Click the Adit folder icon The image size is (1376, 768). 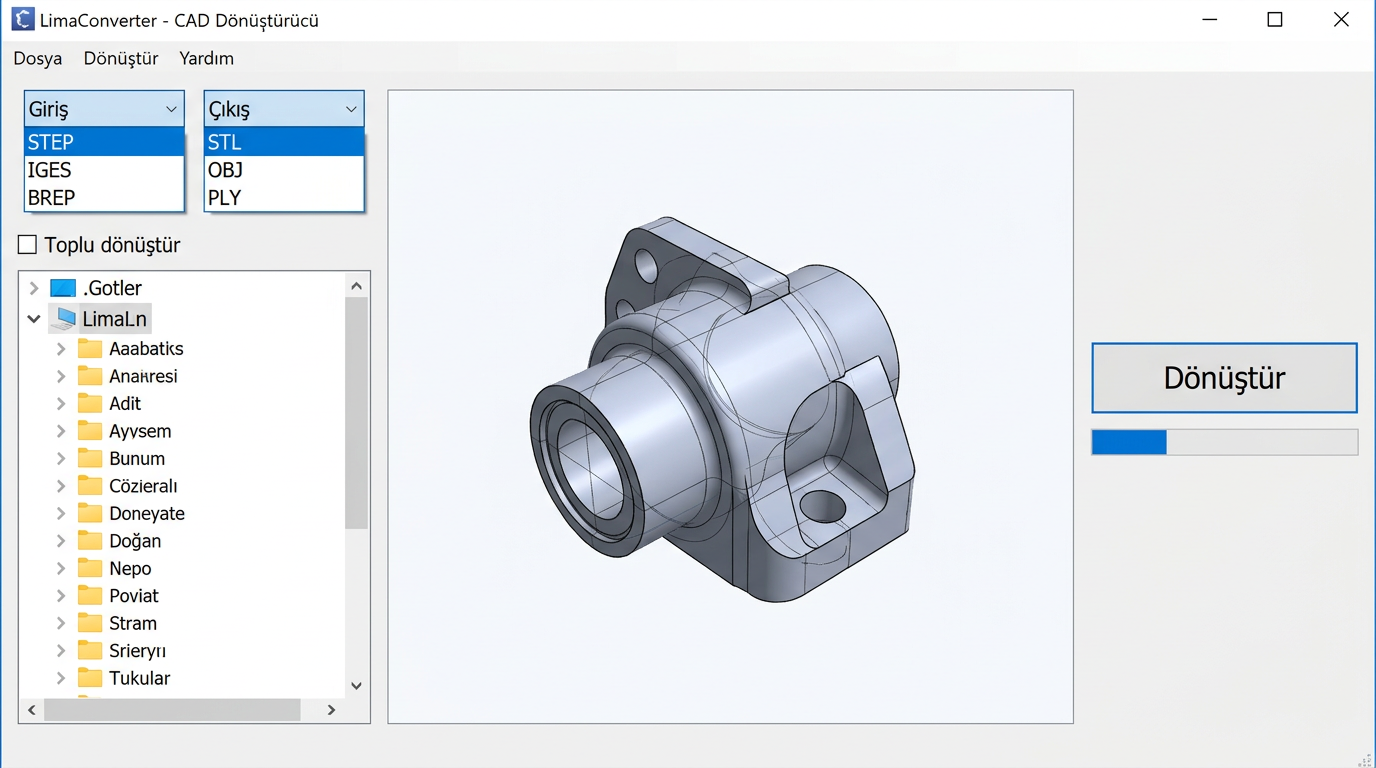[x=91, y=403]
